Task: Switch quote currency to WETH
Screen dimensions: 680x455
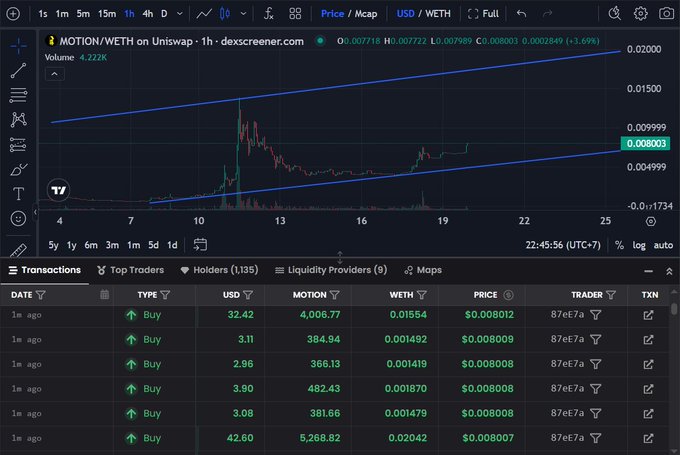Action: 438,14
